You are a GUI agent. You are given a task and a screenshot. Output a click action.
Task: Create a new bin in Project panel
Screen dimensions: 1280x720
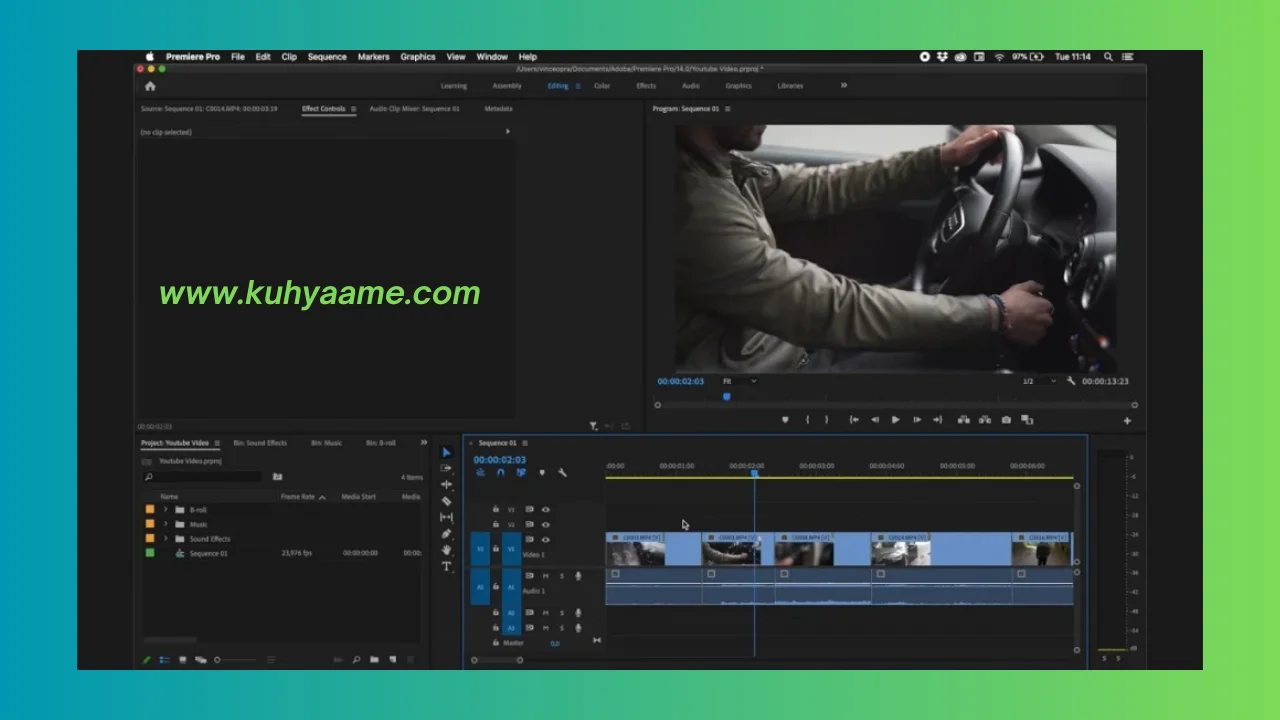[374, 660]
